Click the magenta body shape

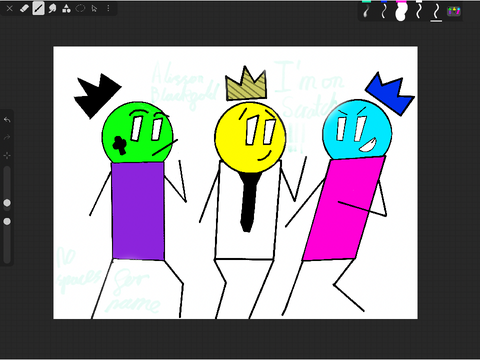pyautogui.click(x=343, y=208)
